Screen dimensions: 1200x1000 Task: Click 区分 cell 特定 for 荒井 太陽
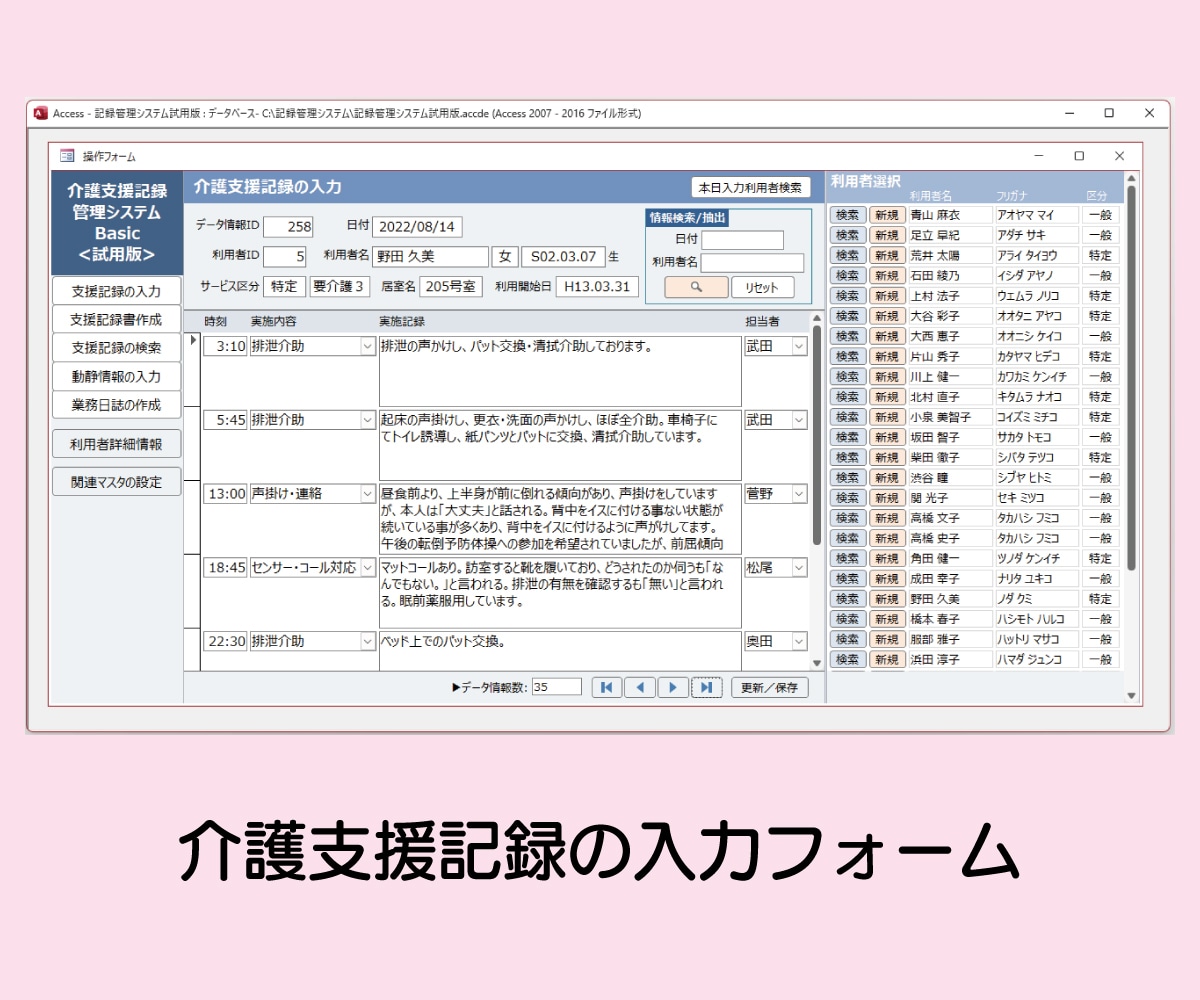point(1100,255)
